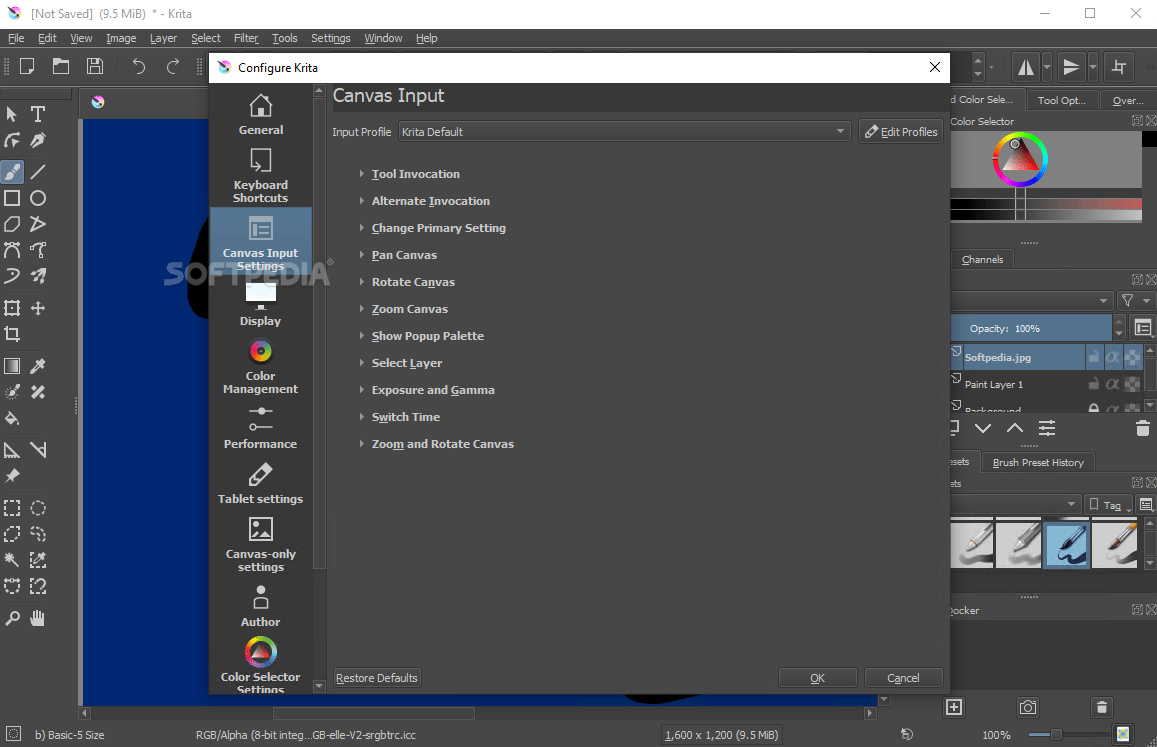Select the Transform tool

13,308
